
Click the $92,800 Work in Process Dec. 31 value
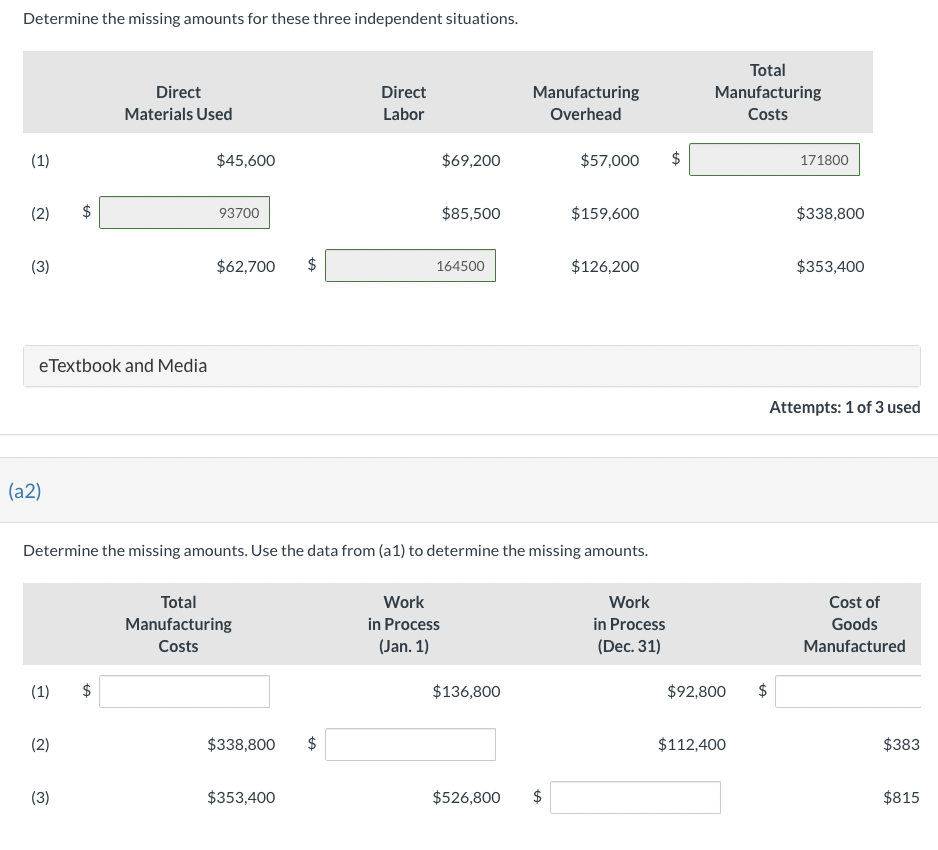pos(696,691)
